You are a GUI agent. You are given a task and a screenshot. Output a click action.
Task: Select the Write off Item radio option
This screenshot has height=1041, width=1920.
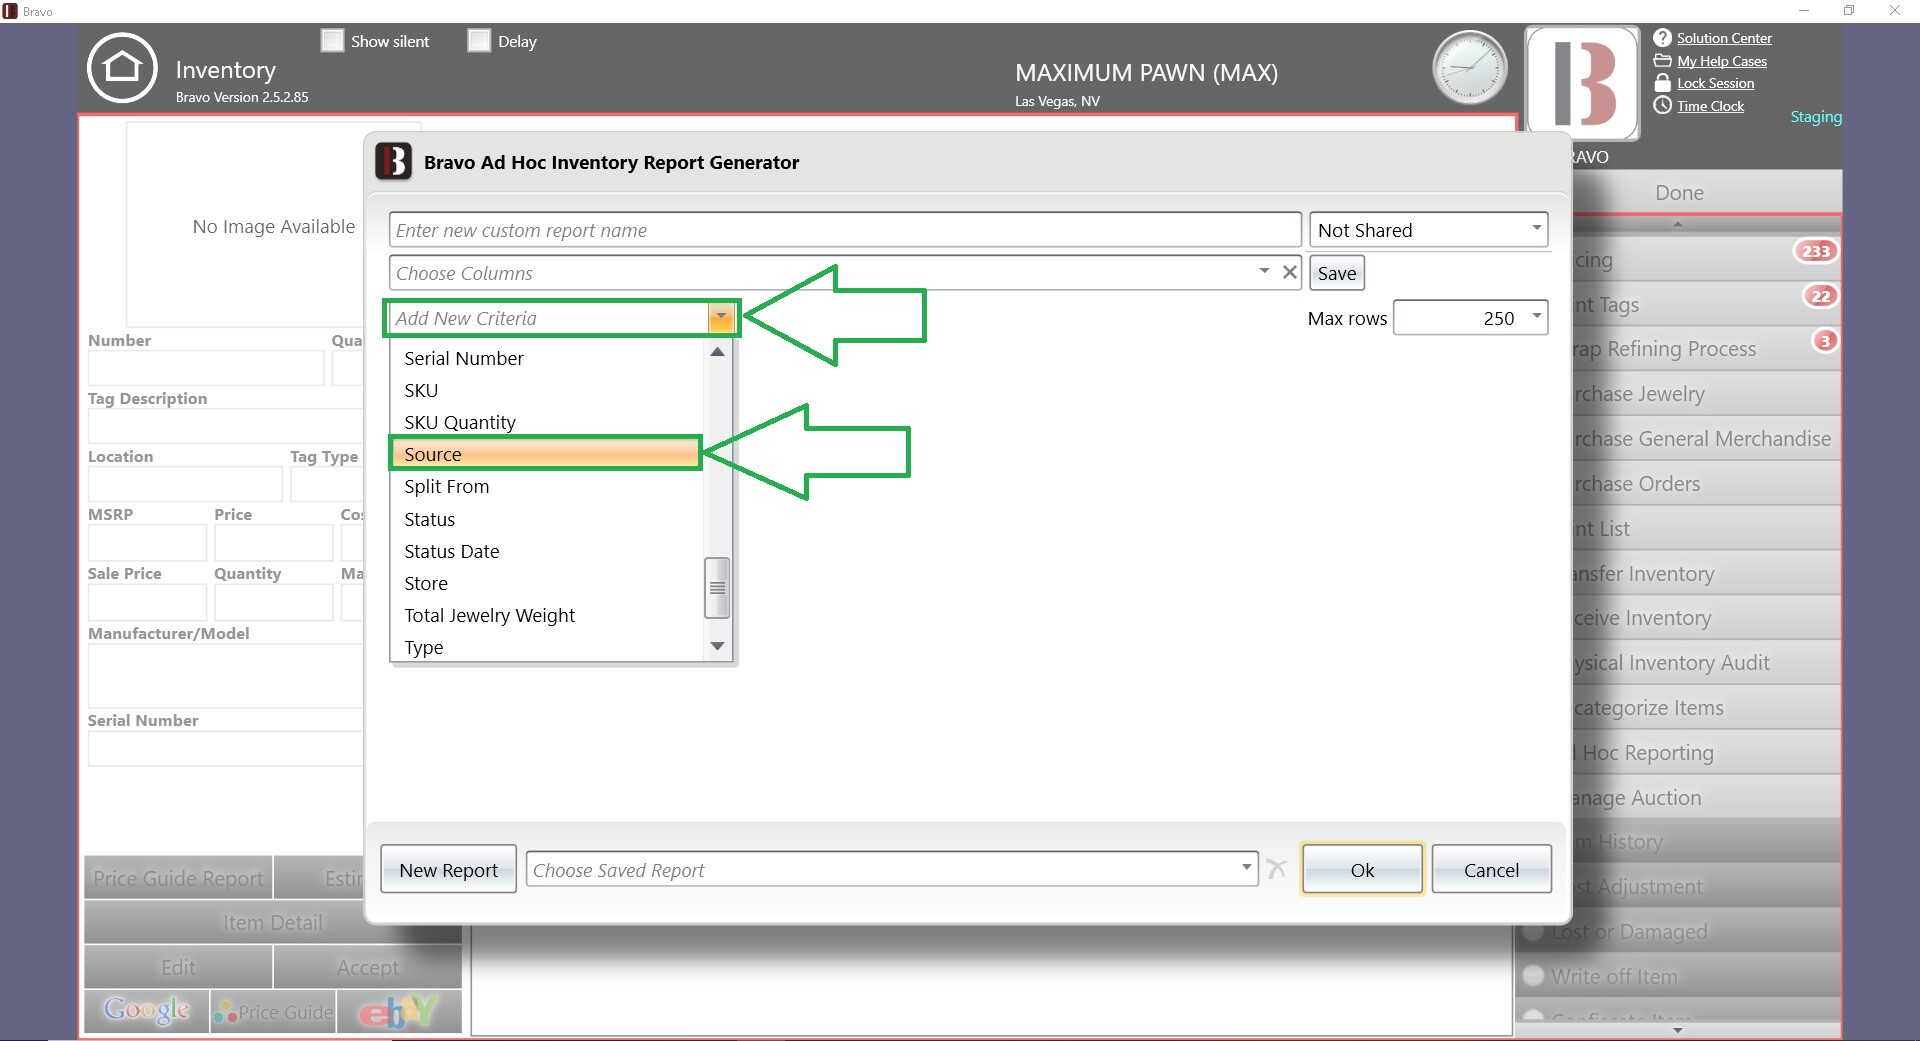coord(1533,976)
